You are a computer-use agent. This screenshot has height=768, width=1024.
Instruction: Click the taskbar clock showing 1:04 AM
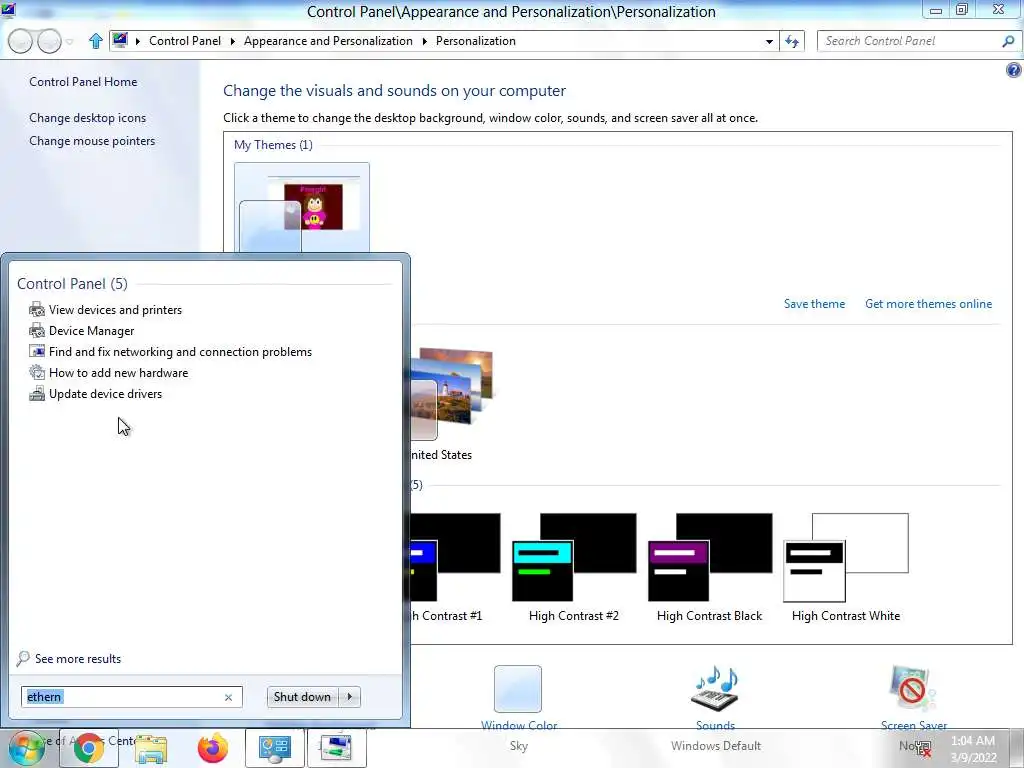pyautogui.click(x=973, y=748)
